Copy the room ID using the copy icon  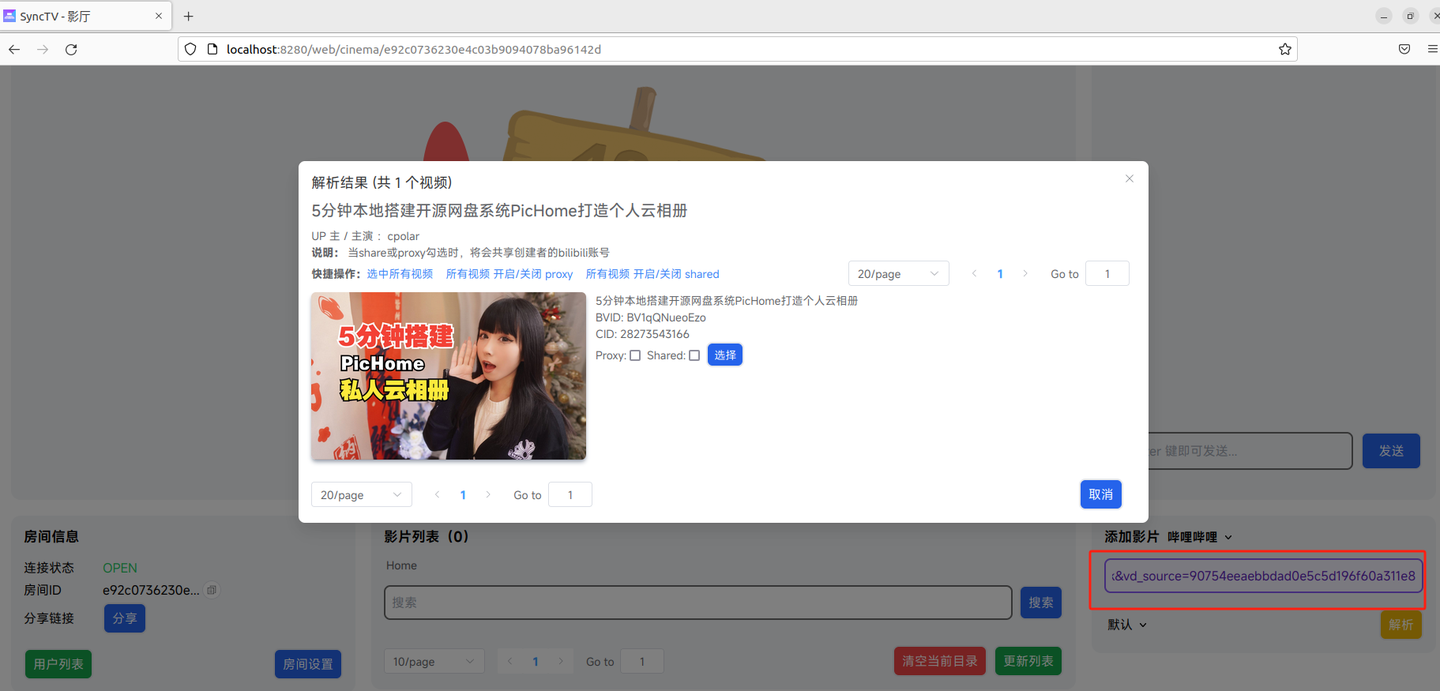click(x=211, y=590)
